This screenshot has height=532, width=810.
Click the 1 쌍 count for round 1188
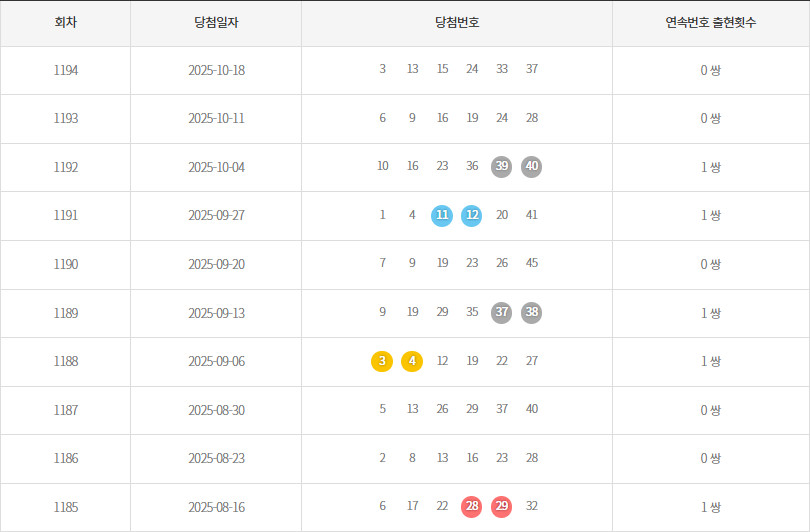click(x=710, y=361)
